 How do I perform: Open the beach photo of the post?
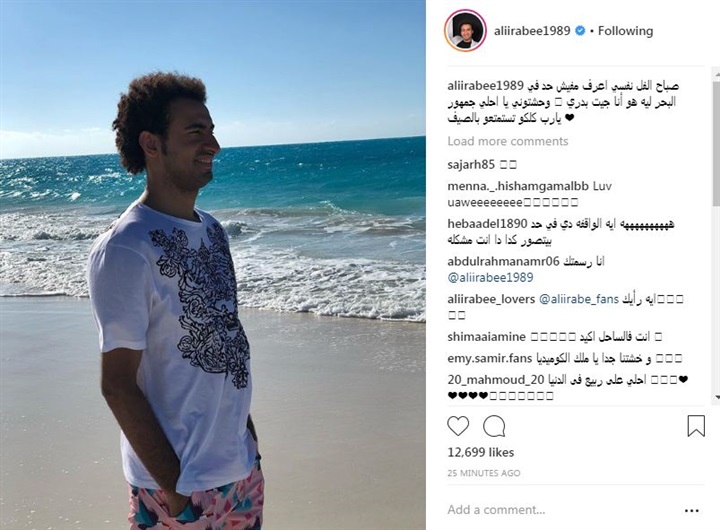213,265
